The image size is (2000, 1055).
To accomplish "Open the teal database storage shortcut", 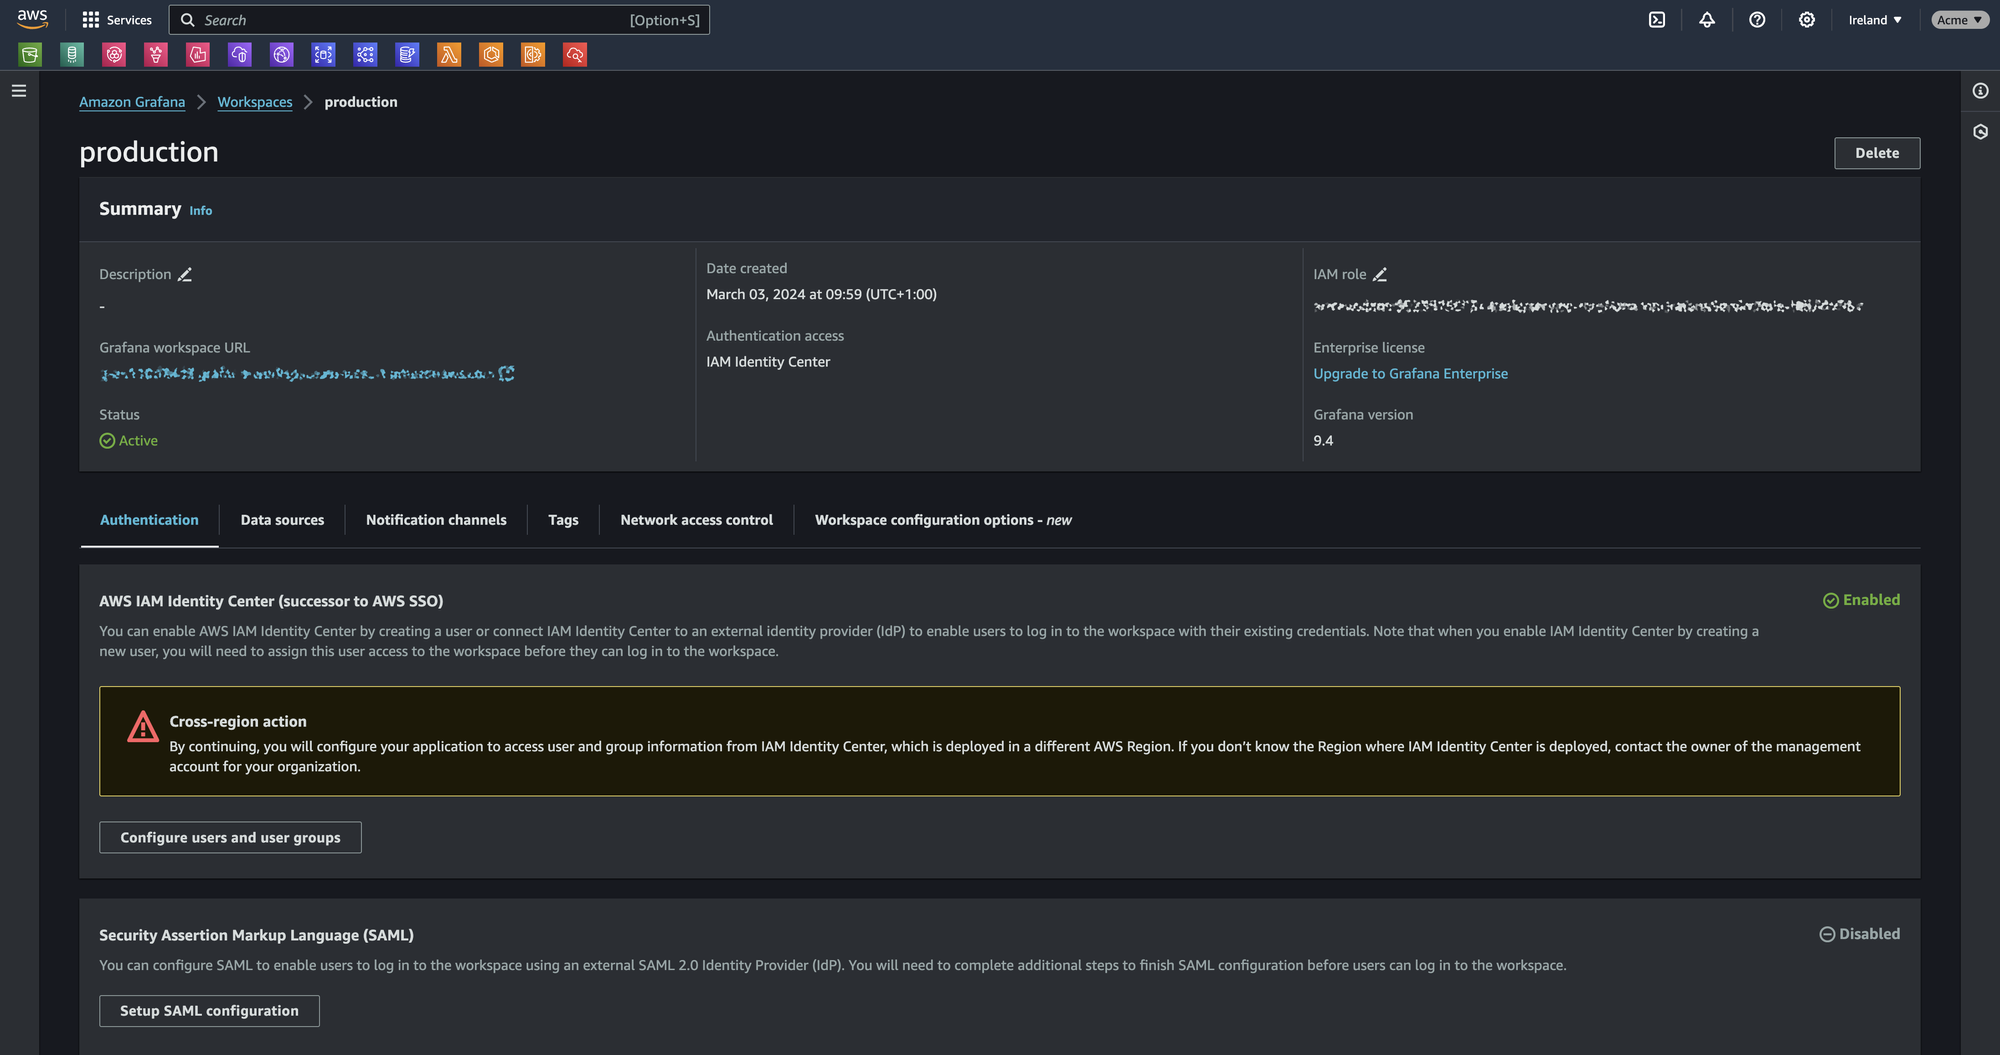I will tap(72, 55).
